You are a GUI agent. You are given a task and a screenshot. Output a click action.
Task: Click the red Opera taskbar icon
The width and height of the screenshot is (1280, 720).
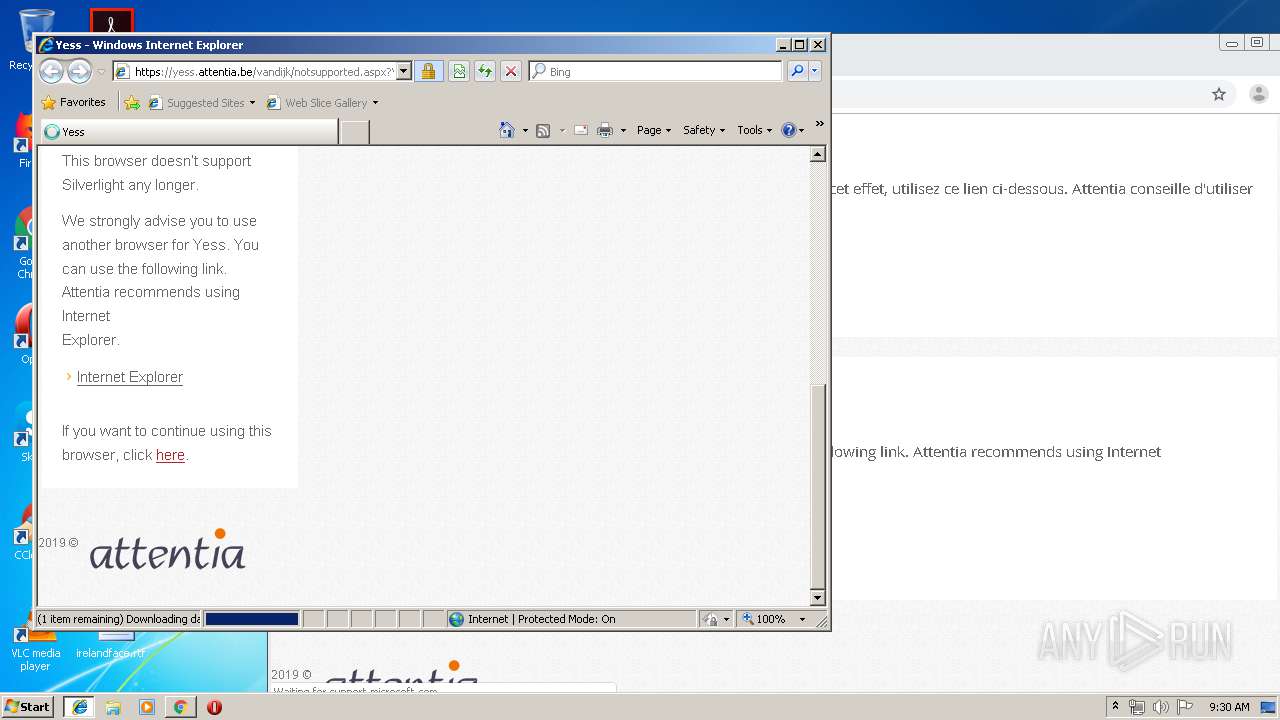214,707
